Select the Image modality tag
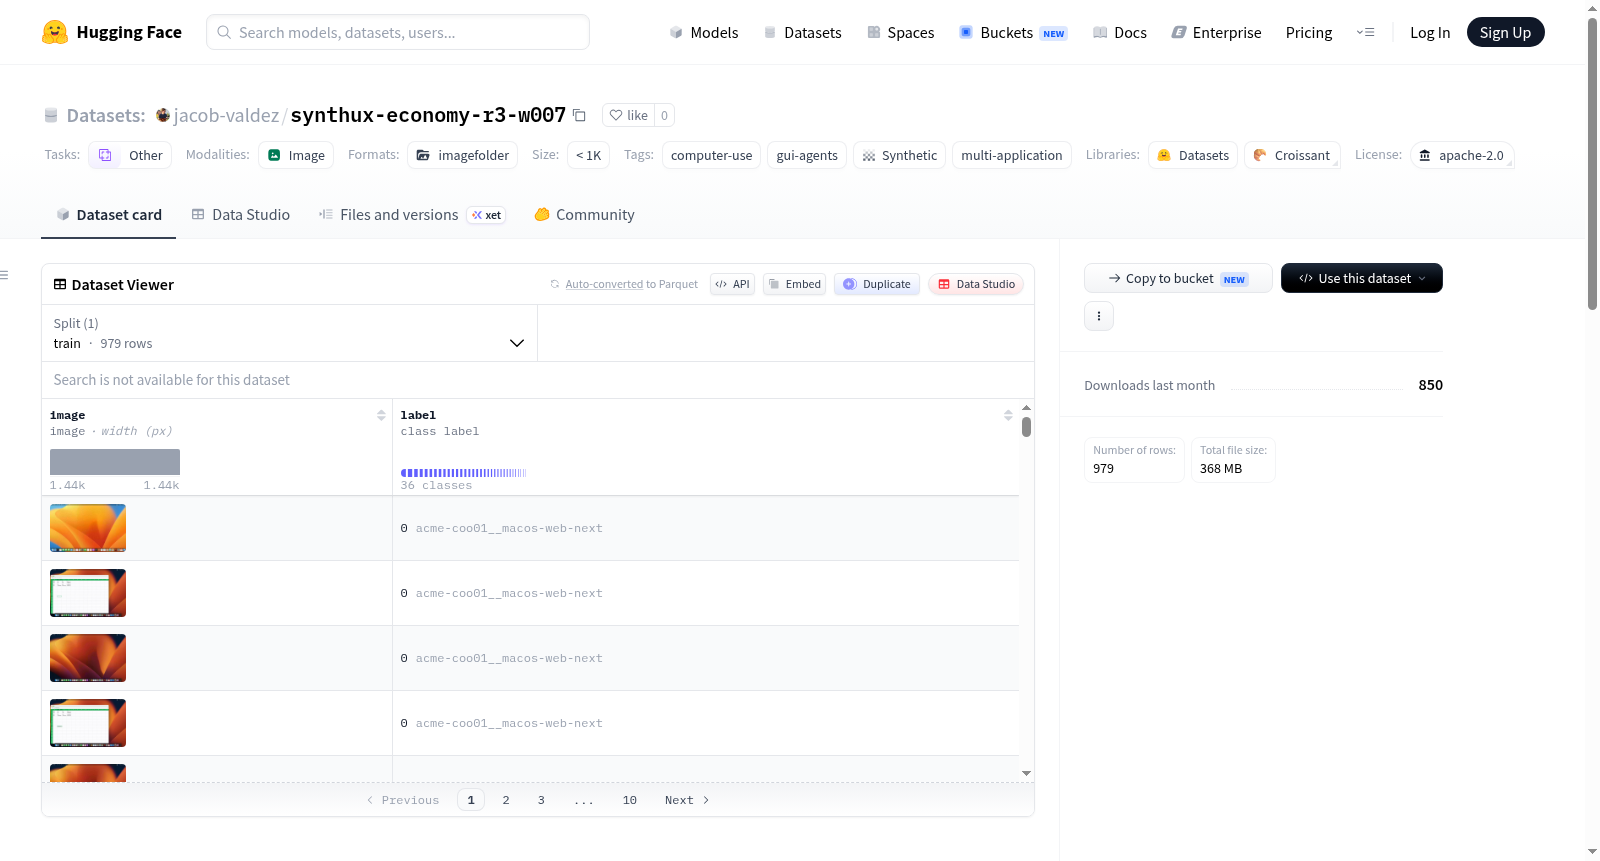This screenshot has width=1600, height=861. tap(297, 155)
